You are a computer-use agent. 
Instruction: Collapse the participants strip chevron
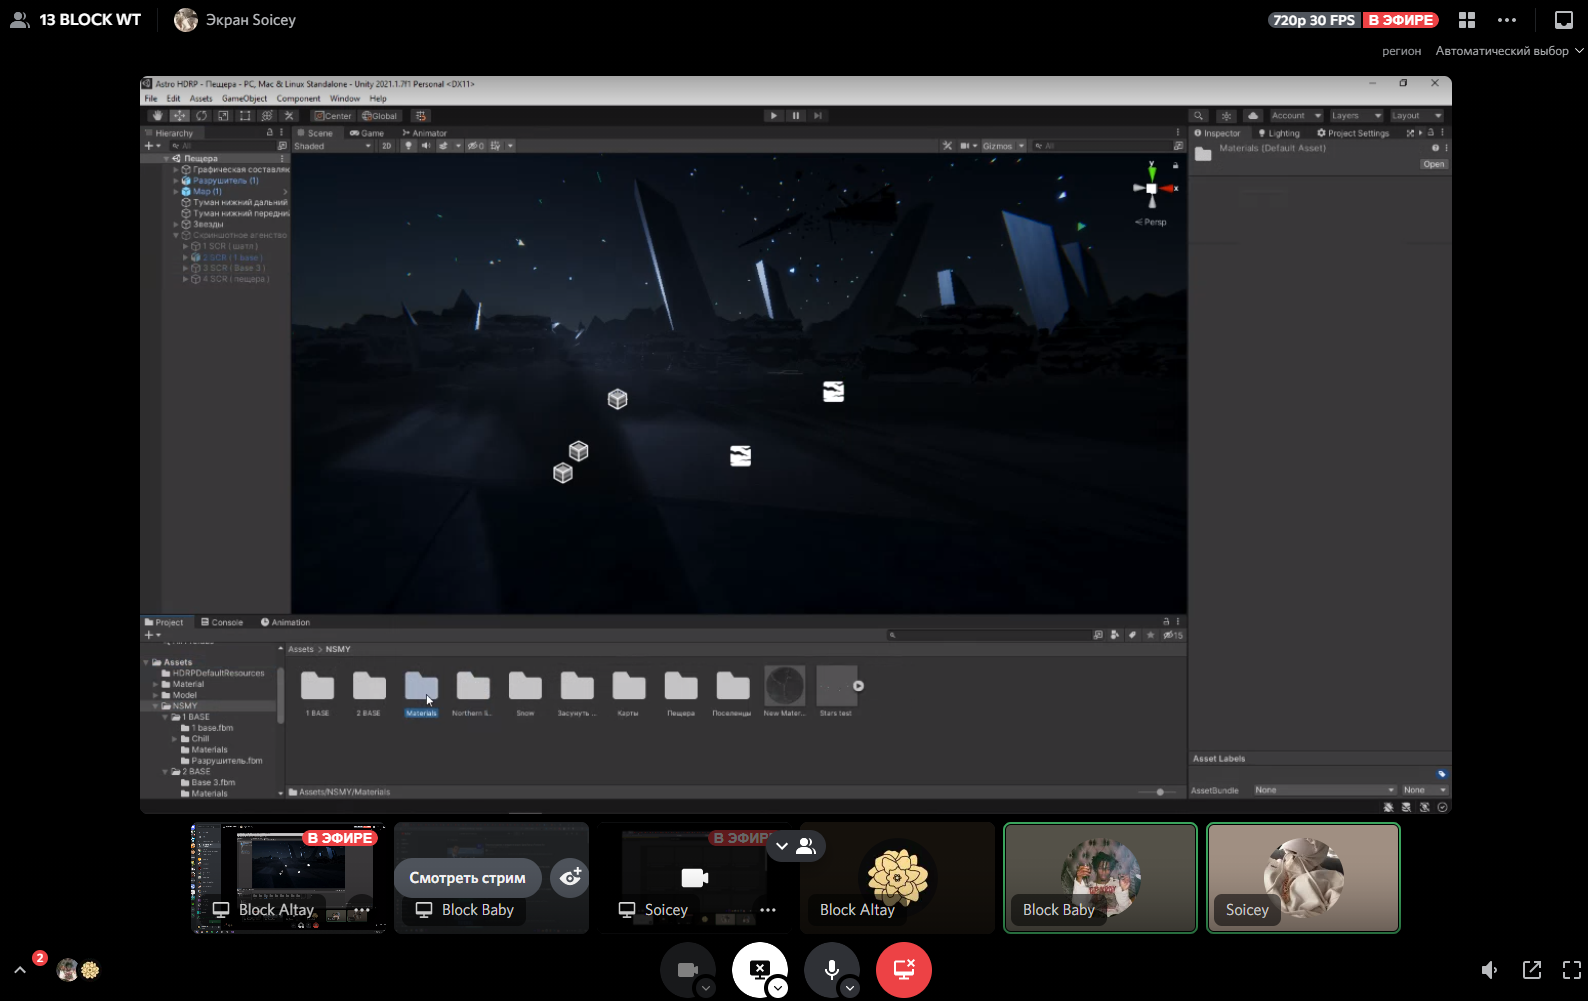tap(782, 846)
